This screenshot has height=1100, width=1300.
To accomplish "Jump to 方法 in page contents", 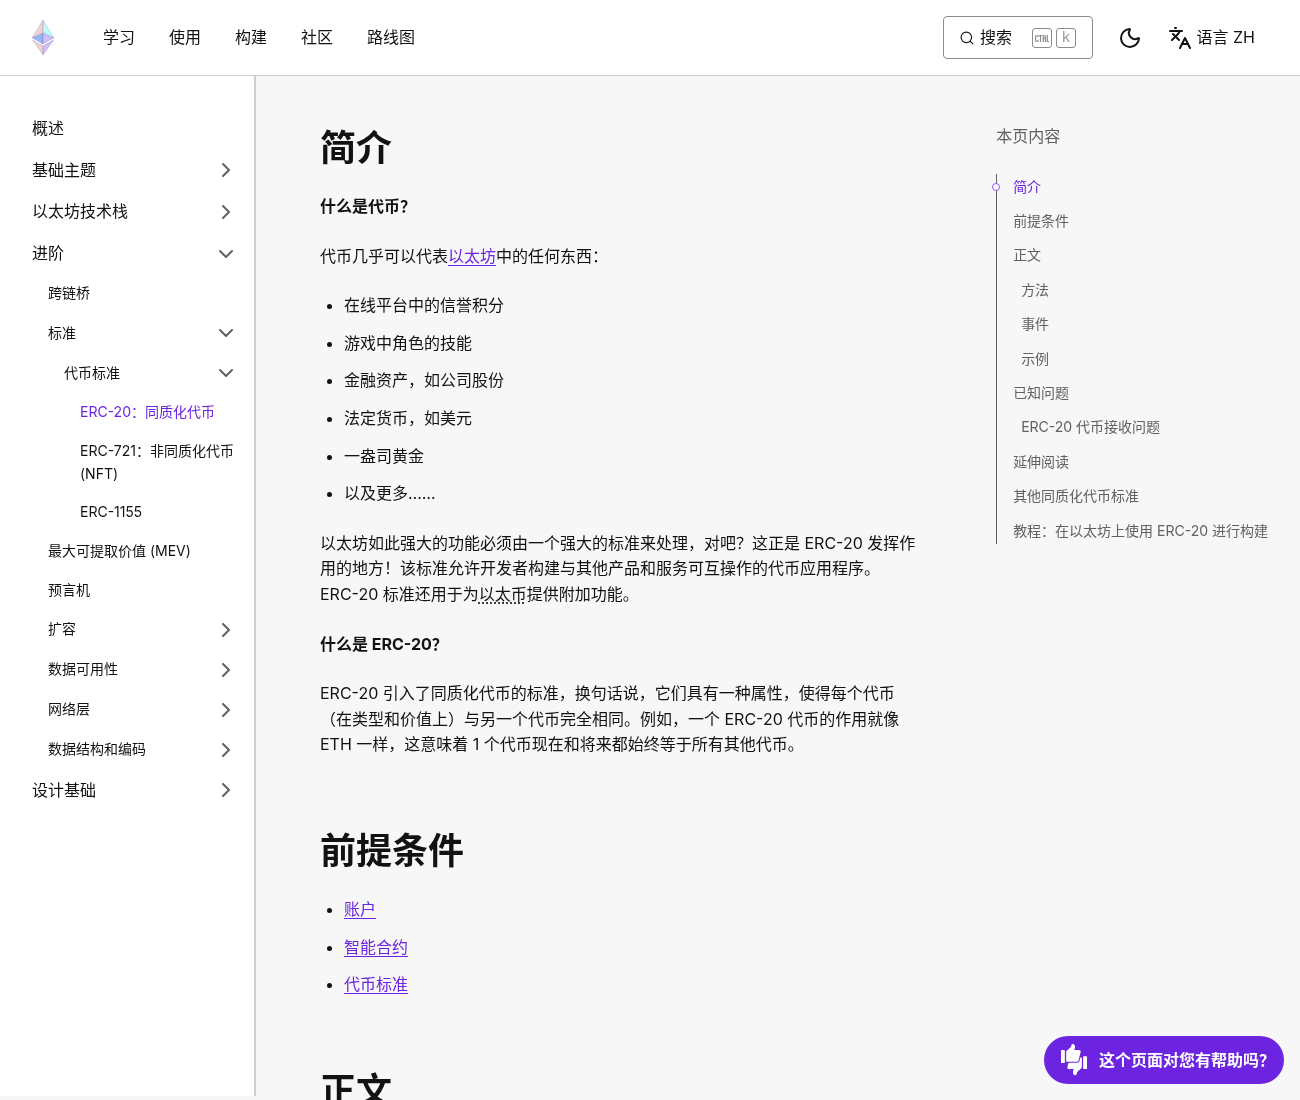I will pyautogui.click(x=1035, y=290).
